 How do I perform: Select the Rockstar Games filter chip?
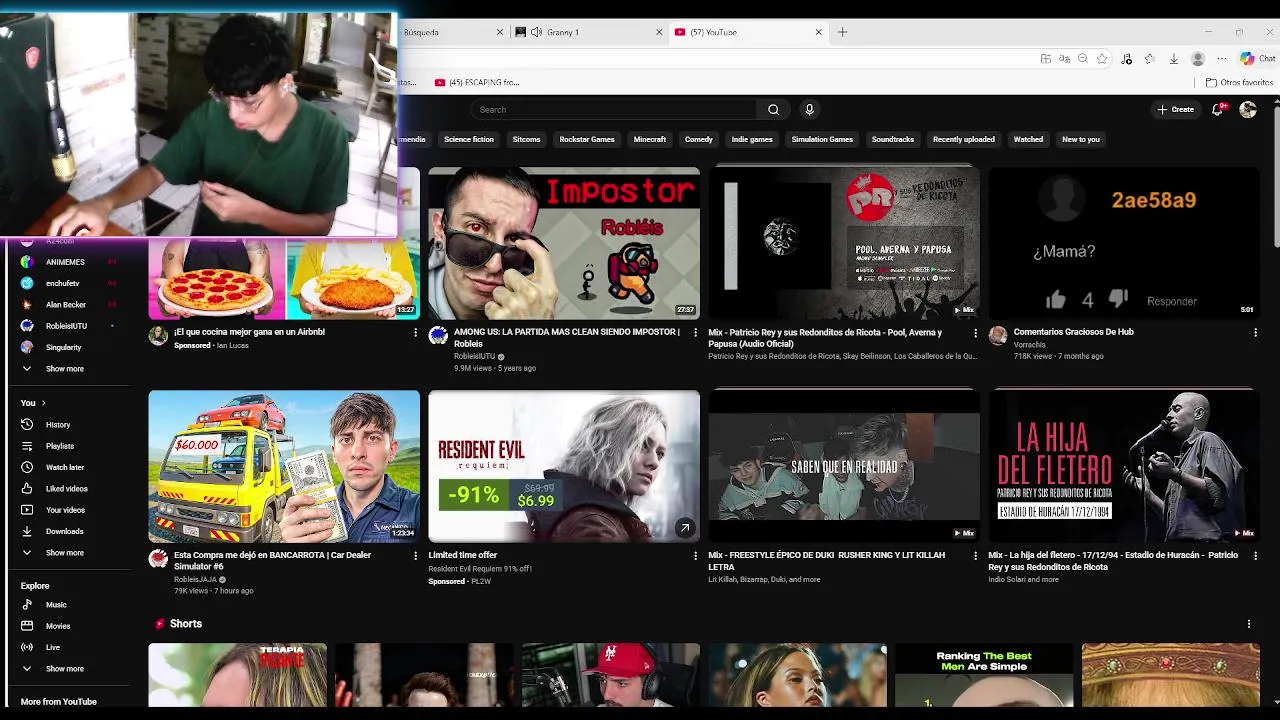click(587, 139)
